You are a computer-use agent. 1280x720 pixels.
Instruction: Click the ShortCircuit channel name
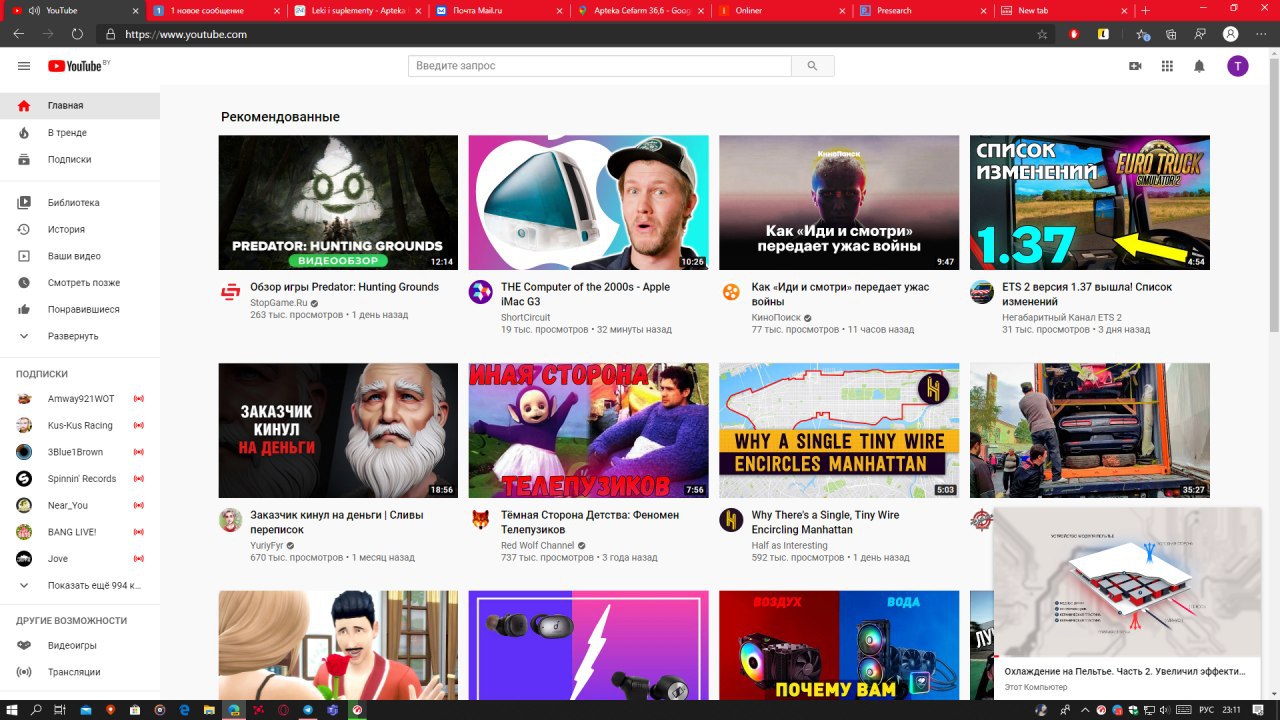526,317
